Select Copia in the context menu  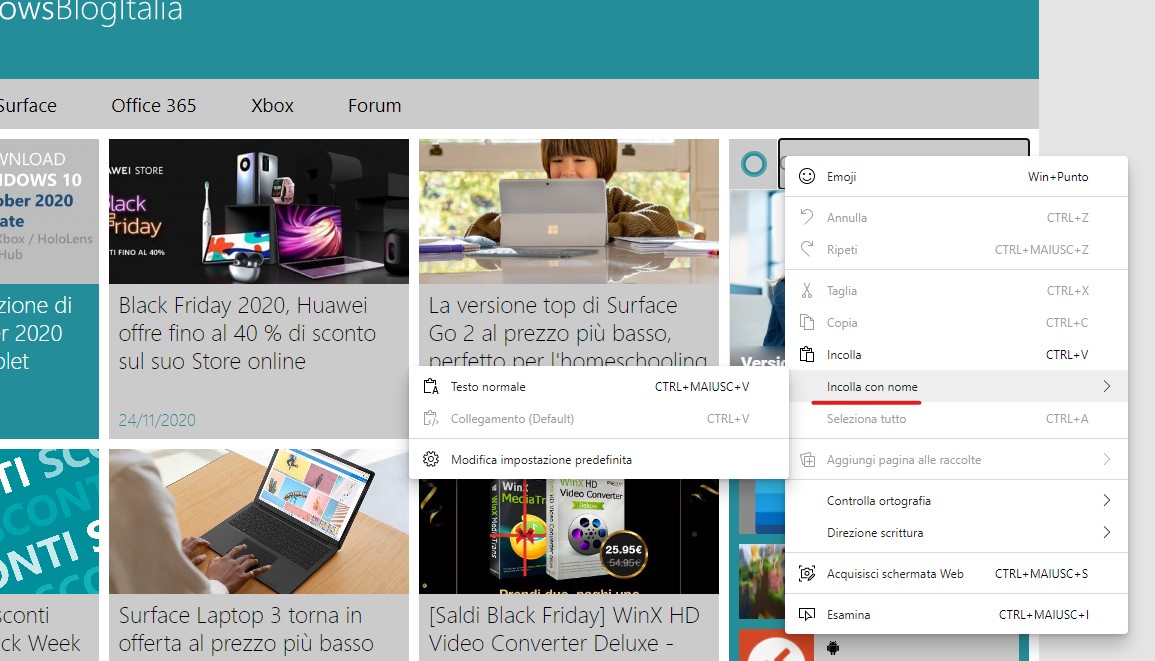(956, 322)
